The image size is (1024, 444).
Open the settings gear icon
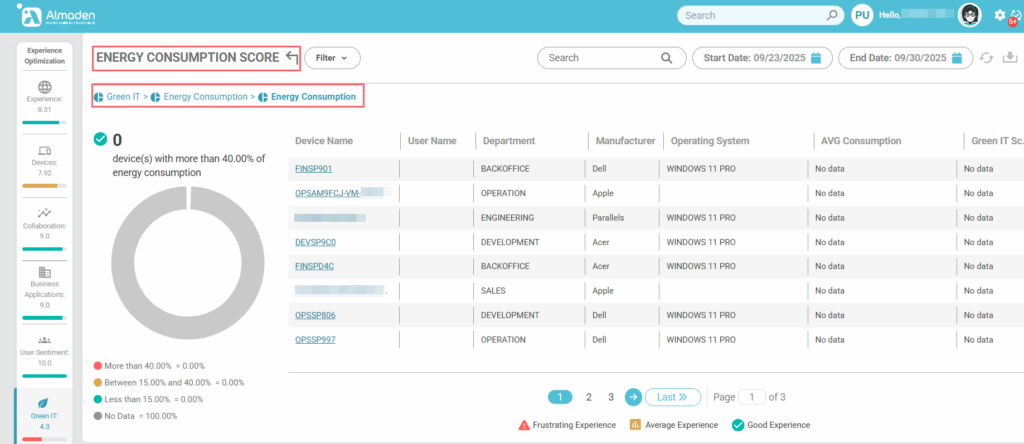coord(1000,15)
